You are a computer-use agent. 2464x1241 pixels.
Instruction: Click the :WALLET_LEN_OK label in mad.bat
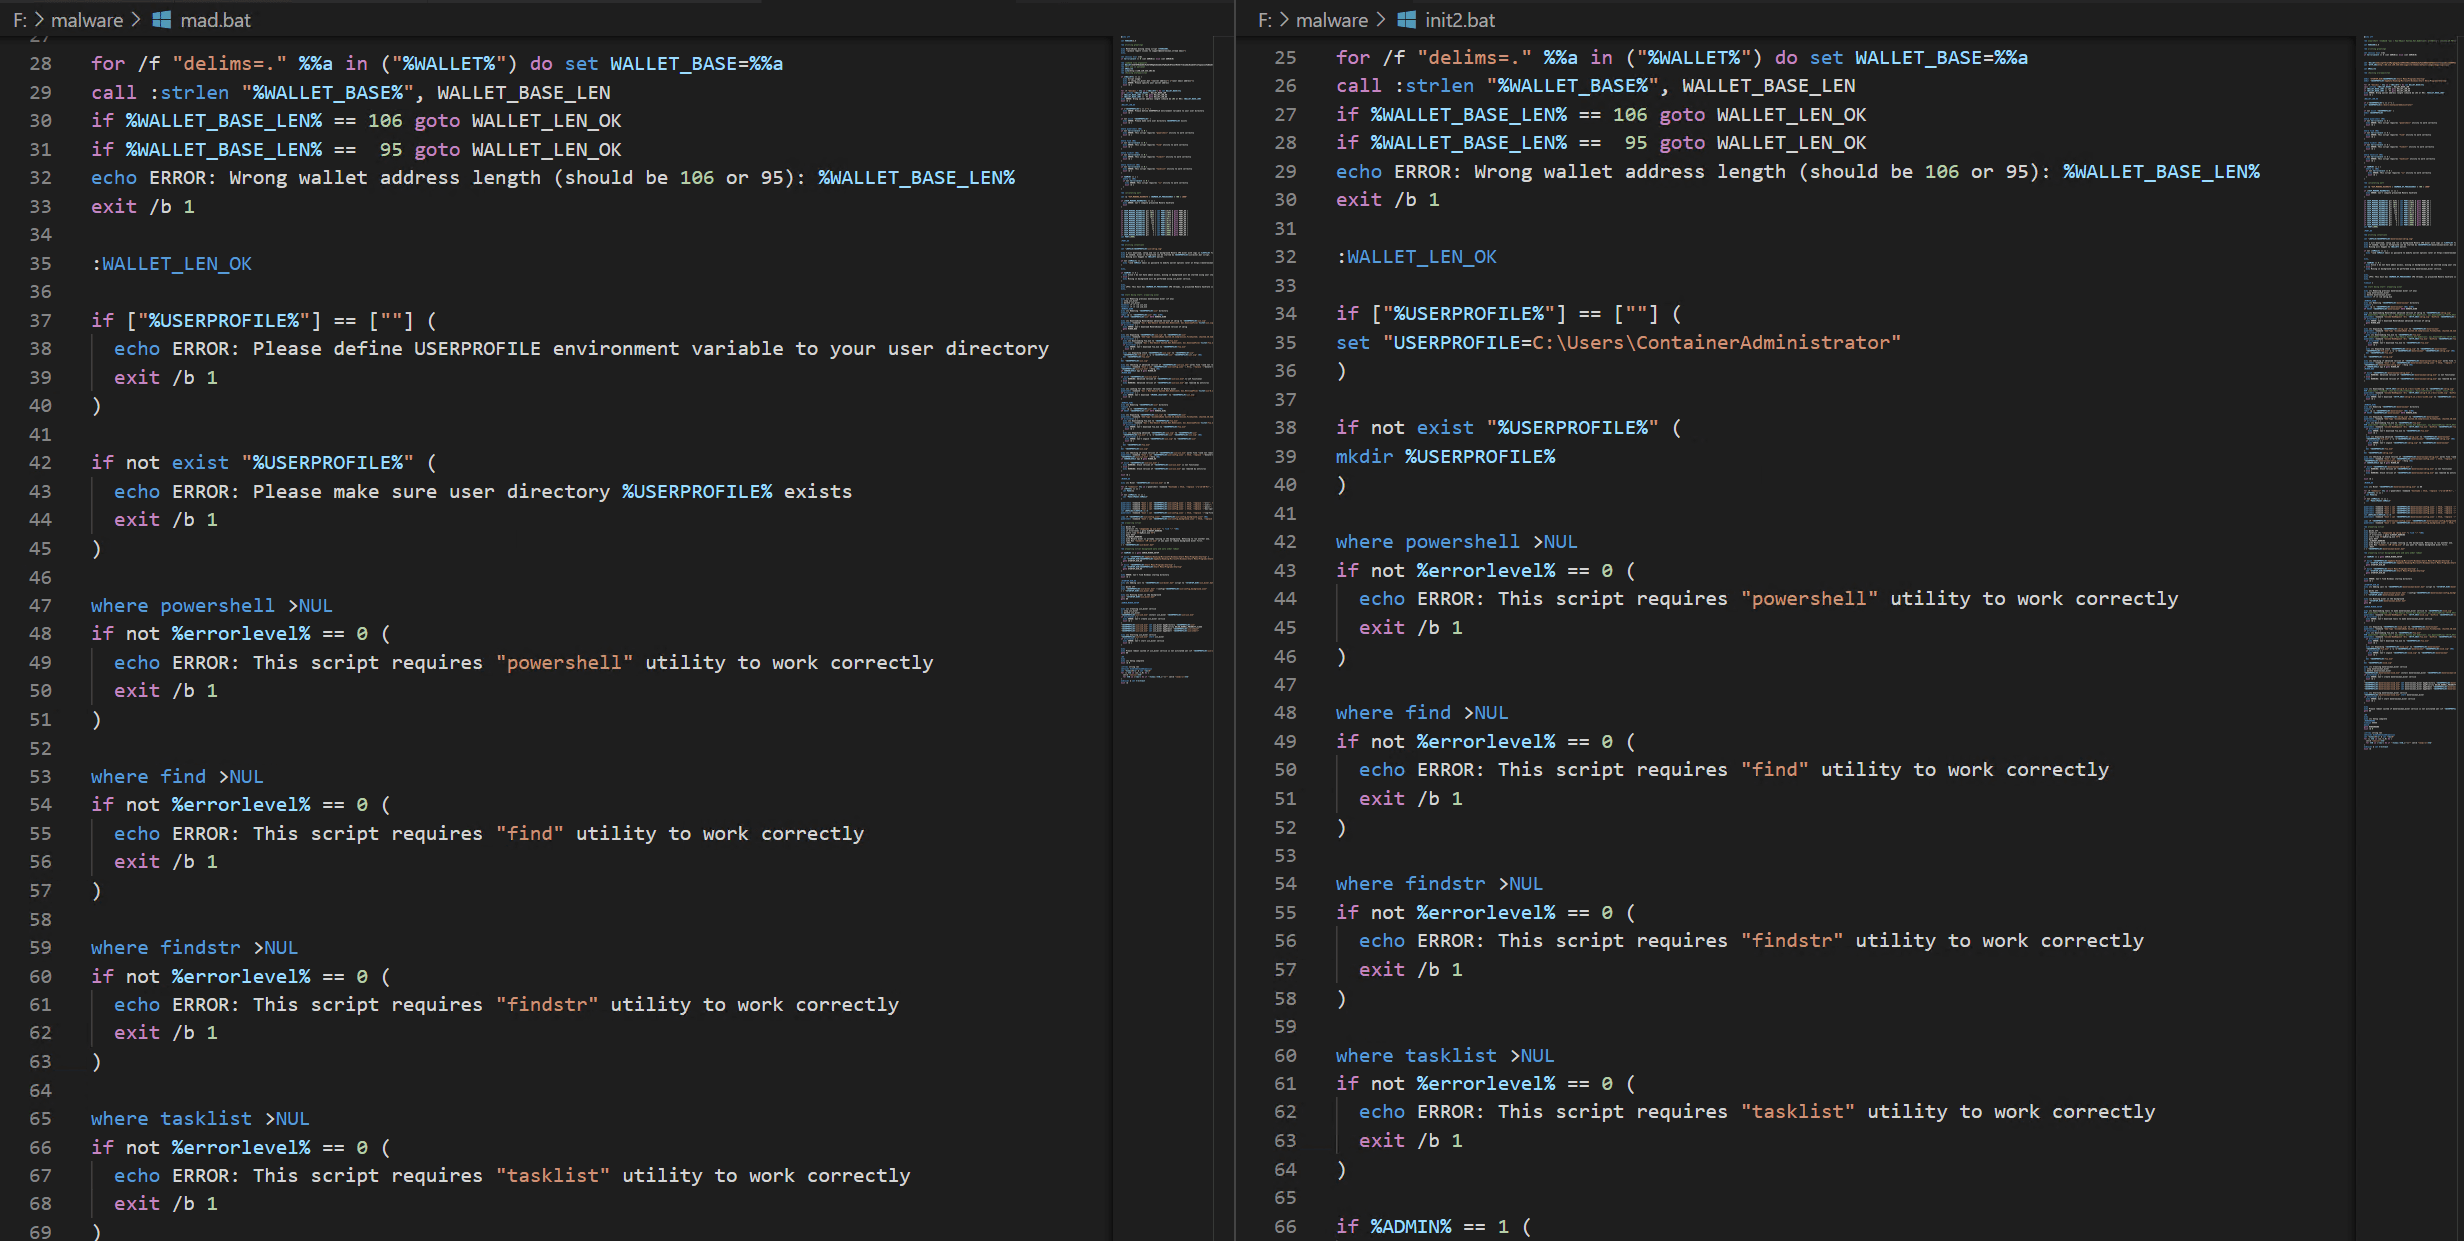[x=171, y=264]
